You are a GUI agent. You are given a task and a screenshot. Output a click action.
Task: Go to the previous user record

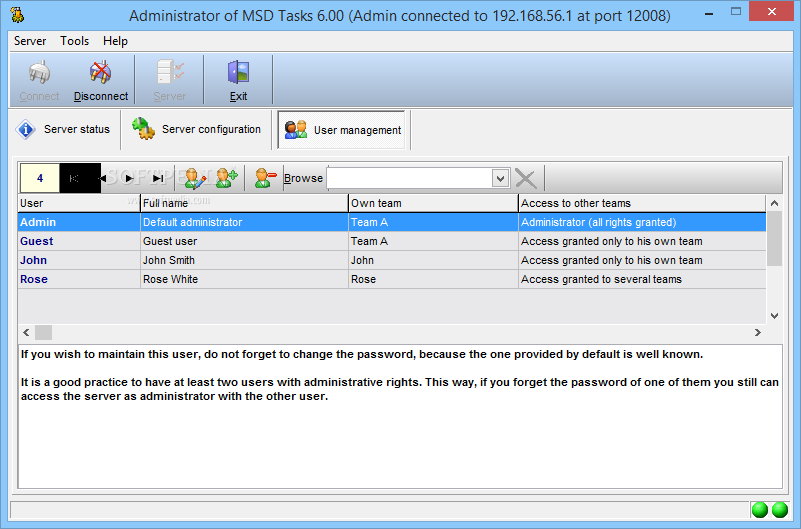pos(102,178)
